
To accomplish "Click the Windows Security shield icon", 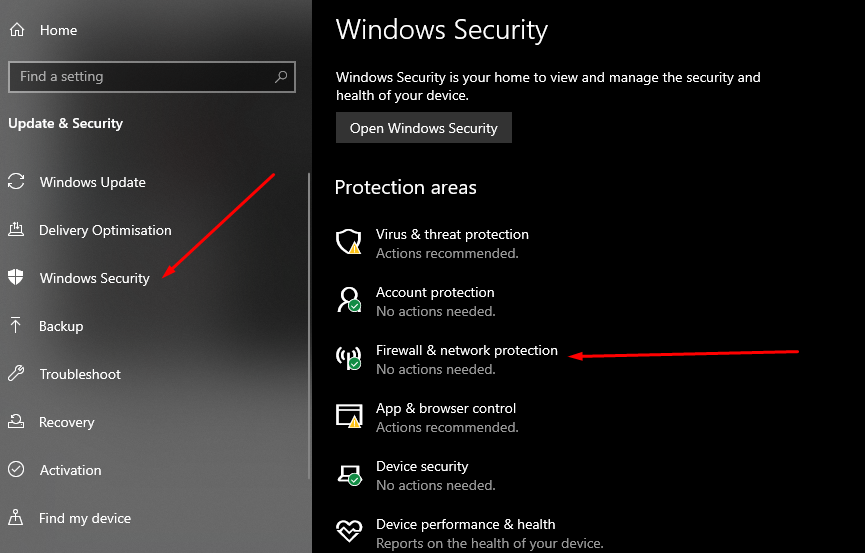I will 16,277.
